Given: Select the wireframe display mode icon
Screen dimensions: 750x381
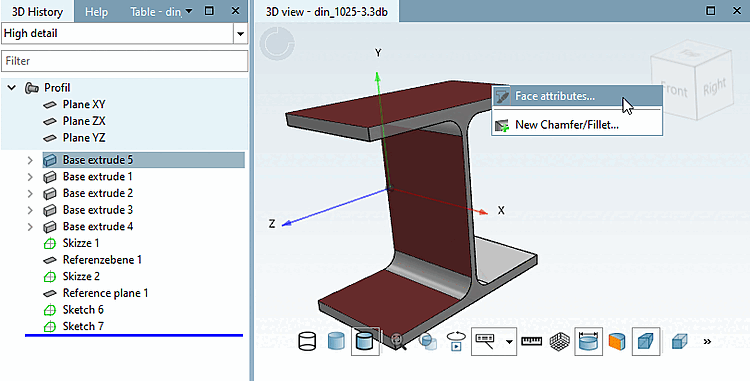Looking at the screenshot, I should [x=307, y=341].
